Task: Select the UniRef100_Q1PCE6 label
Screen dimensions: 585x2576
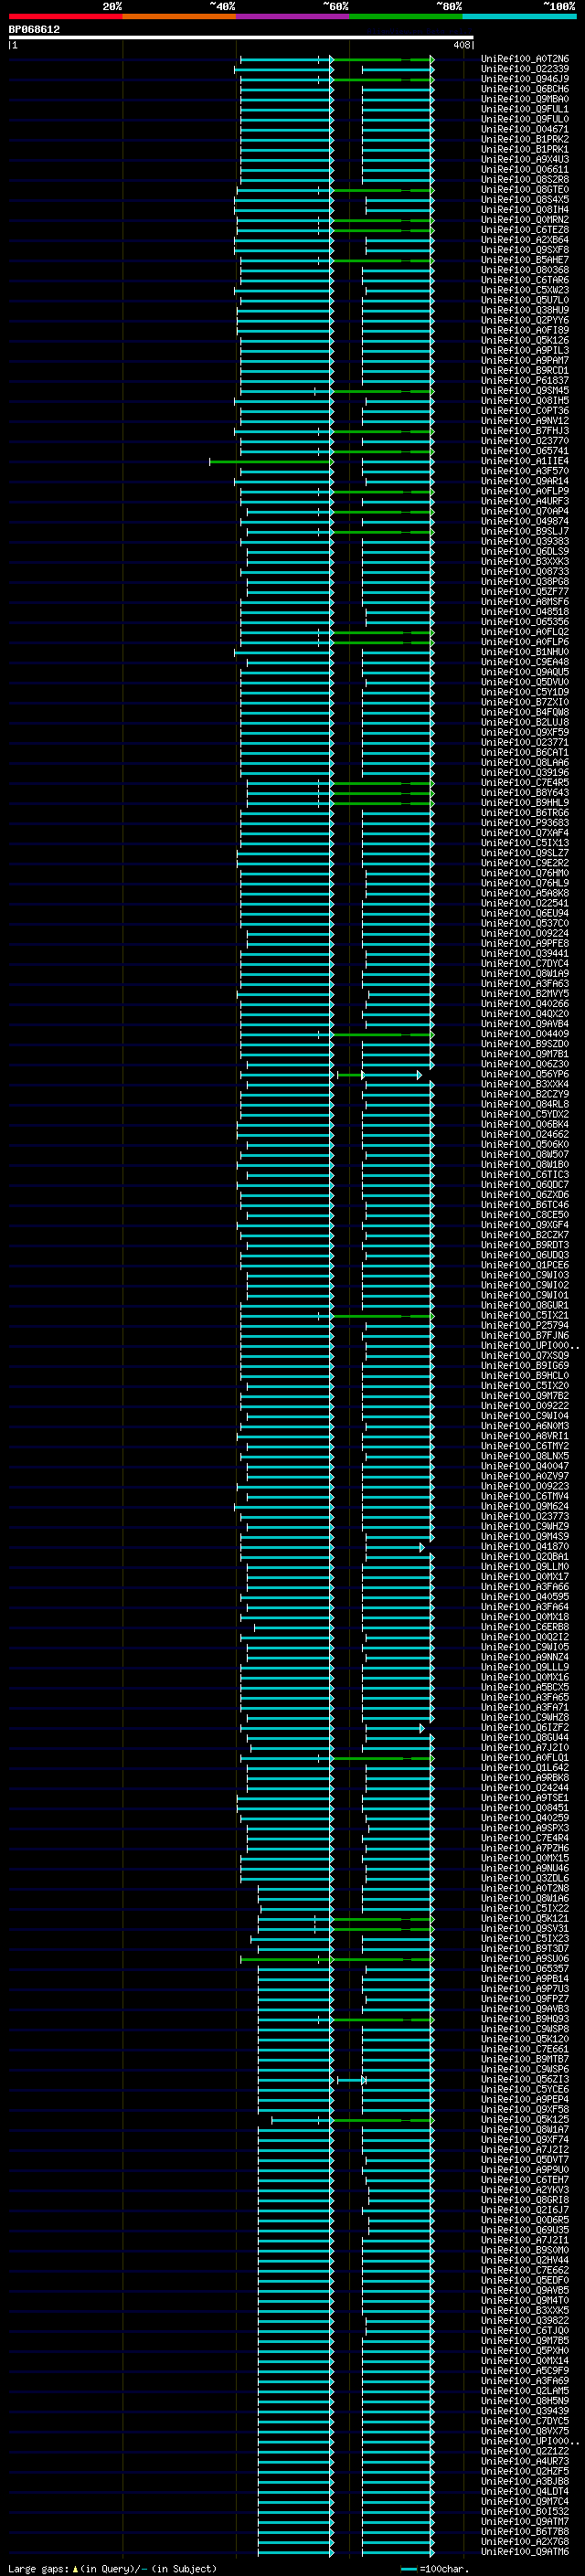Action: point(525,1265)
